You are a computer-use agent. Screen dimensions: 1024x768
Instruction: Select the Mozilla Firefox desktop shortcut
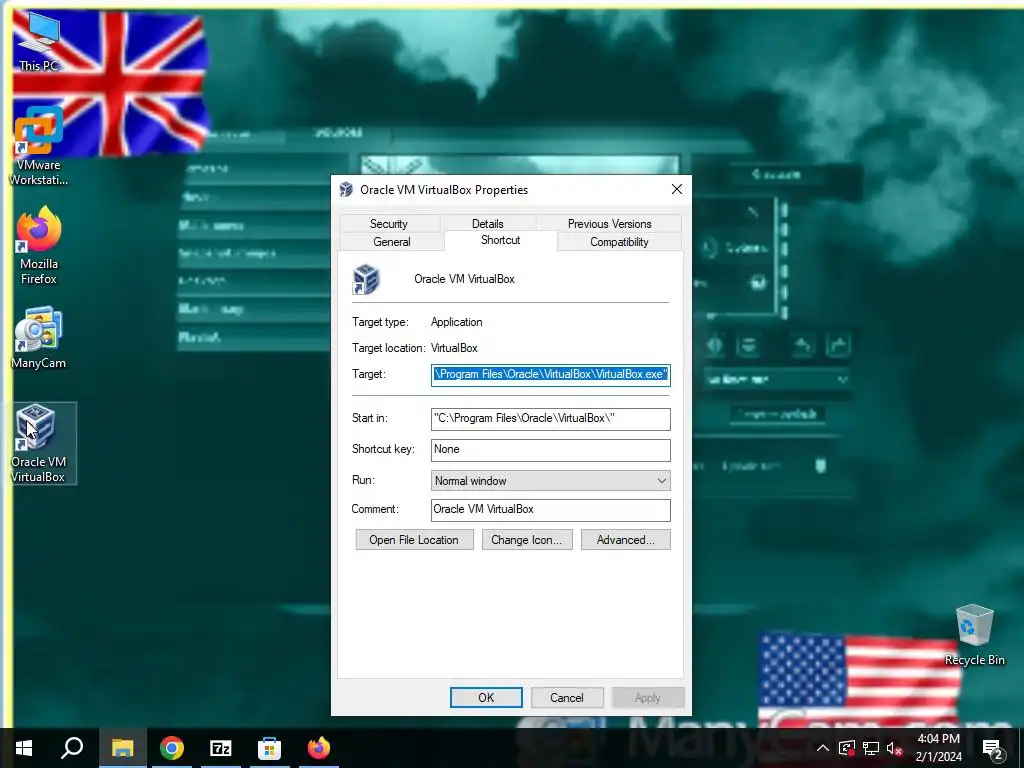[x=39, y=246]
